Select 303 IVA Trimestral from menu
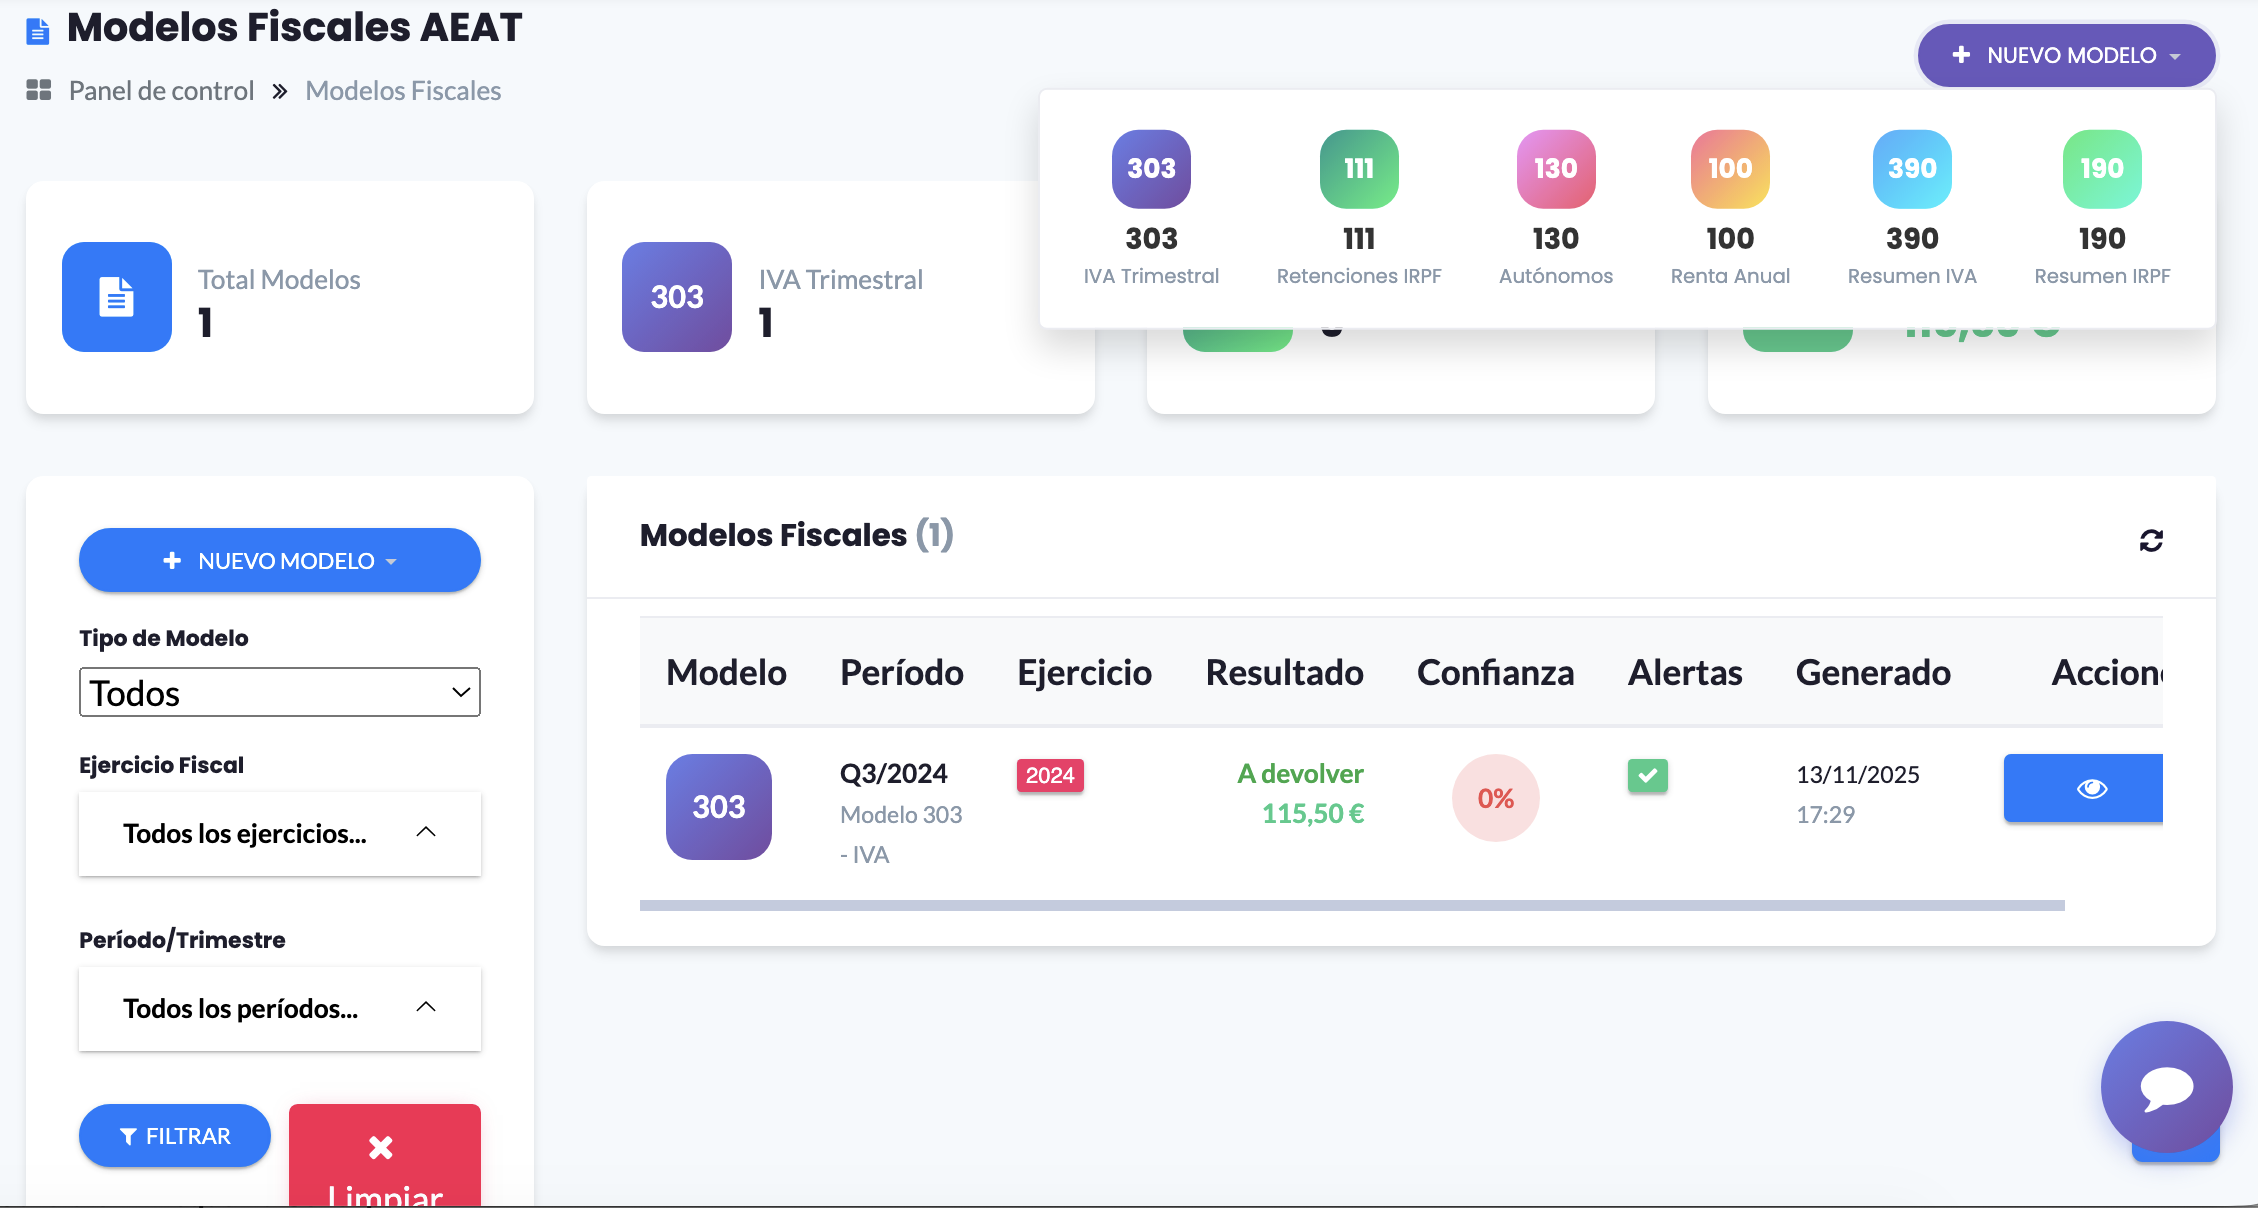Viewport: 2258px width, 1208px height. [x=1151, y=170]
